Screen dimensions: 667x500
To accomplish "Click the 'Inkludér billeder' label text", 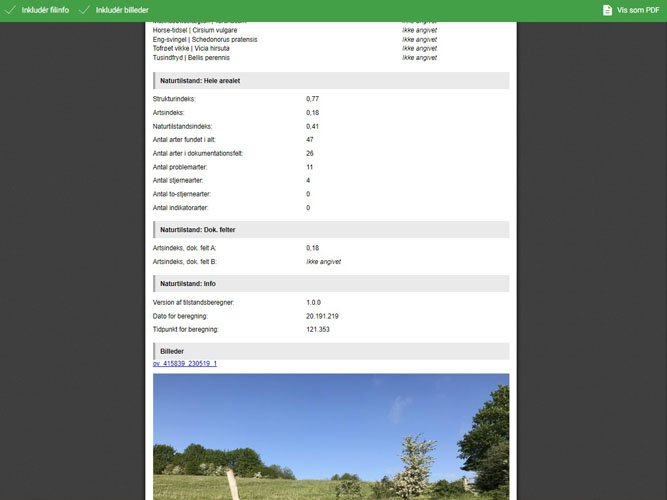I will (x=122, y=10).
